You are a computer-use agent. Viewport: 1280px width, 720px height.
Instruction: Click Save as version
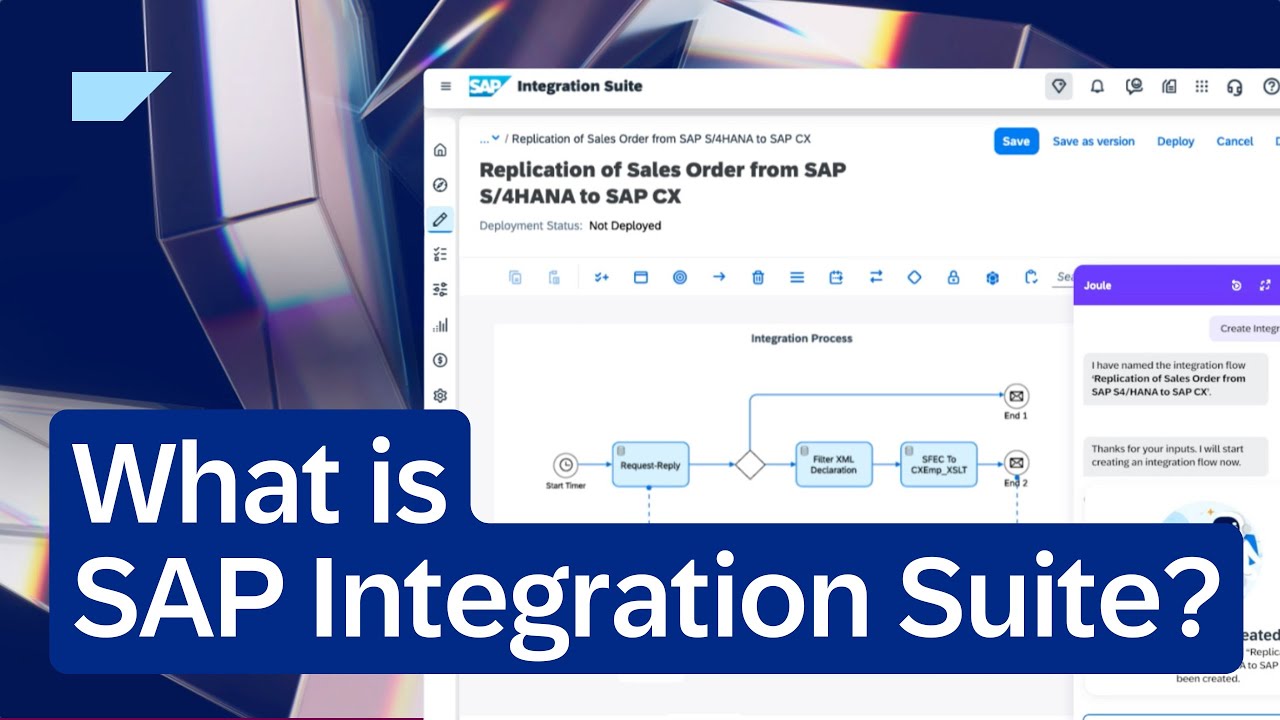(1093, 141)
